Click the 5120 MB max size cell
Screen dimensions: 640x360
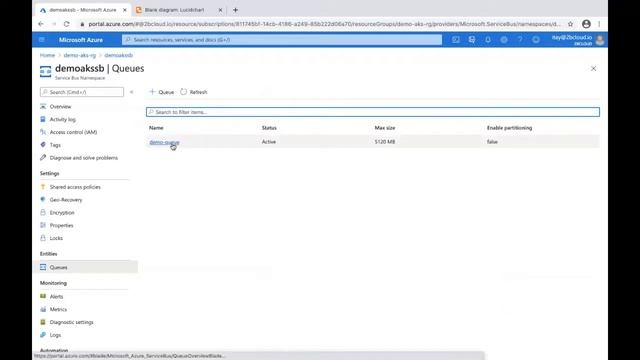coord(384,142)
